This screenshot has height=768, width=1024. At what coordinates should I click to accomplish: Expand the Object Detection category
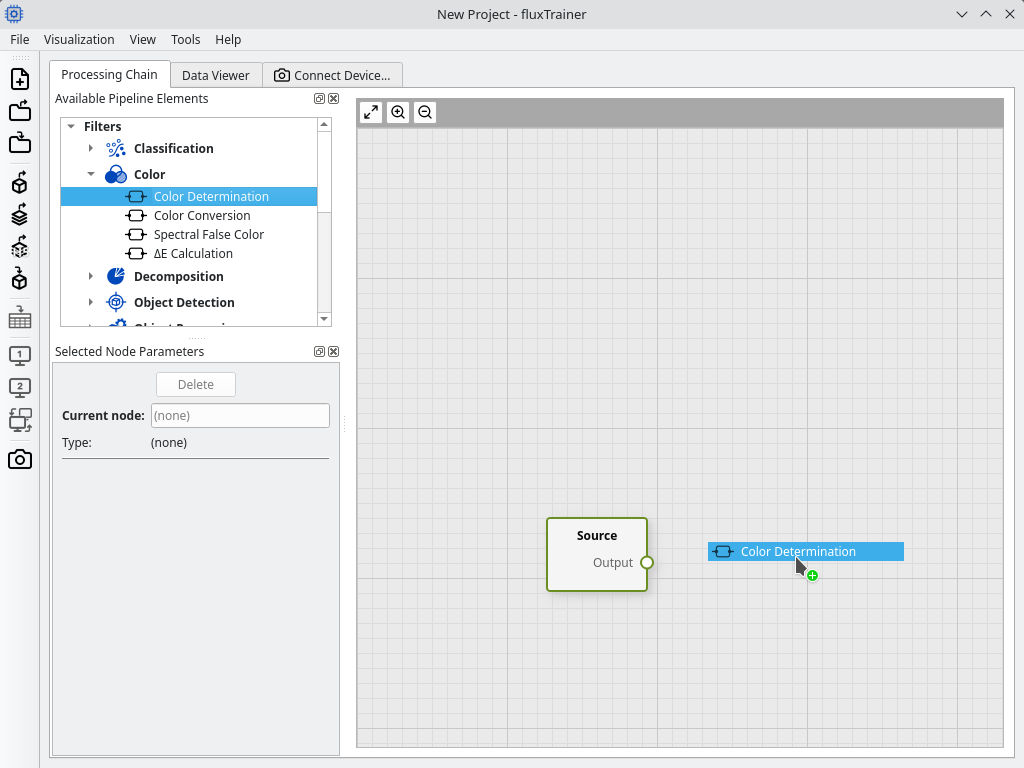pos(91,302)
